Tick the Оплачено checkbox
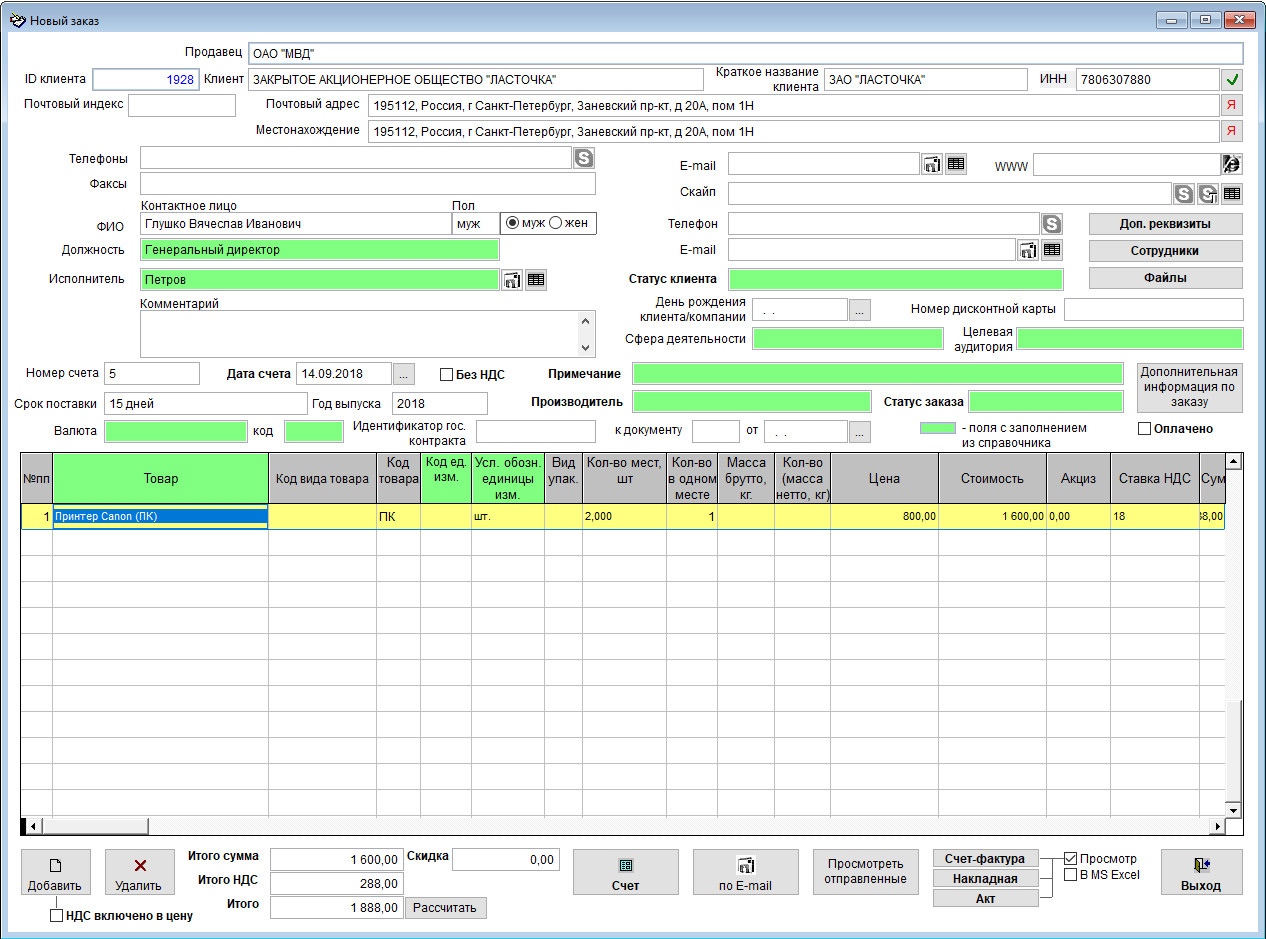Screen dimensions: 1266x939 (x=1145, y=429)
